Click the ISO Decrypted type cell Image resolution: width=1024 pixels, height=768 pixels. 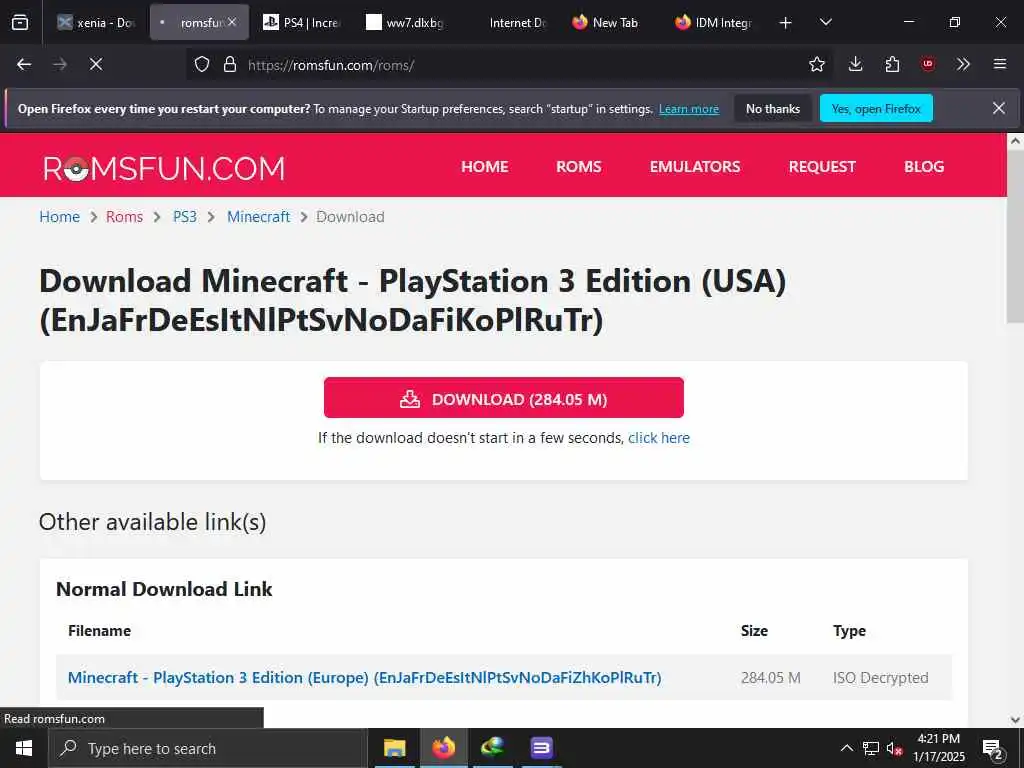tap(880, 678)
